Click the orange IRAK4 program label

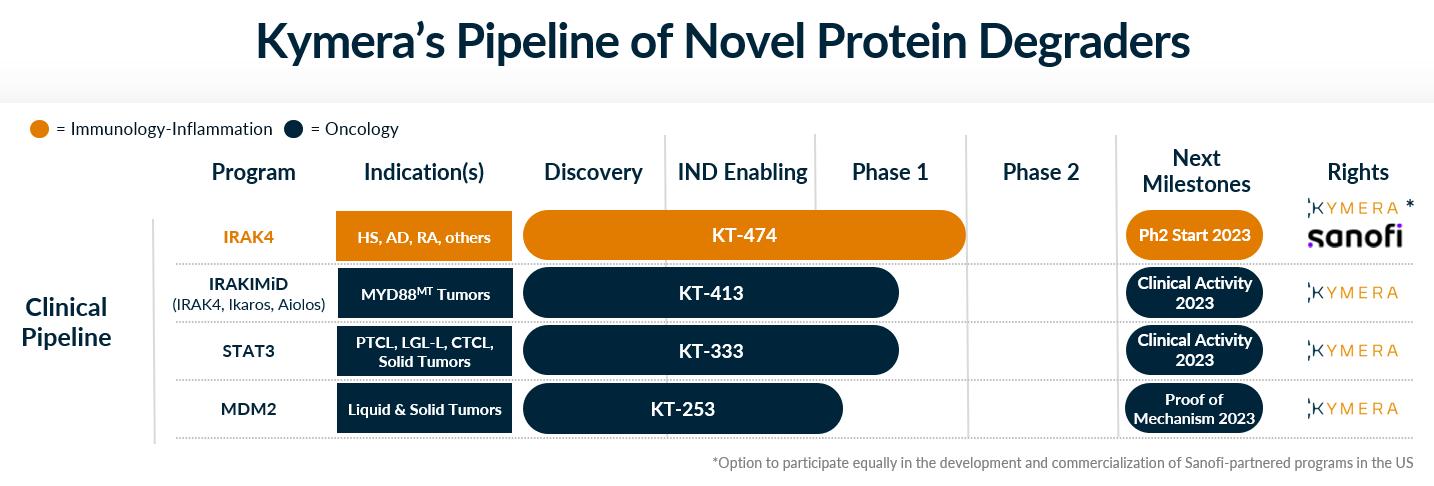[248, 237]
